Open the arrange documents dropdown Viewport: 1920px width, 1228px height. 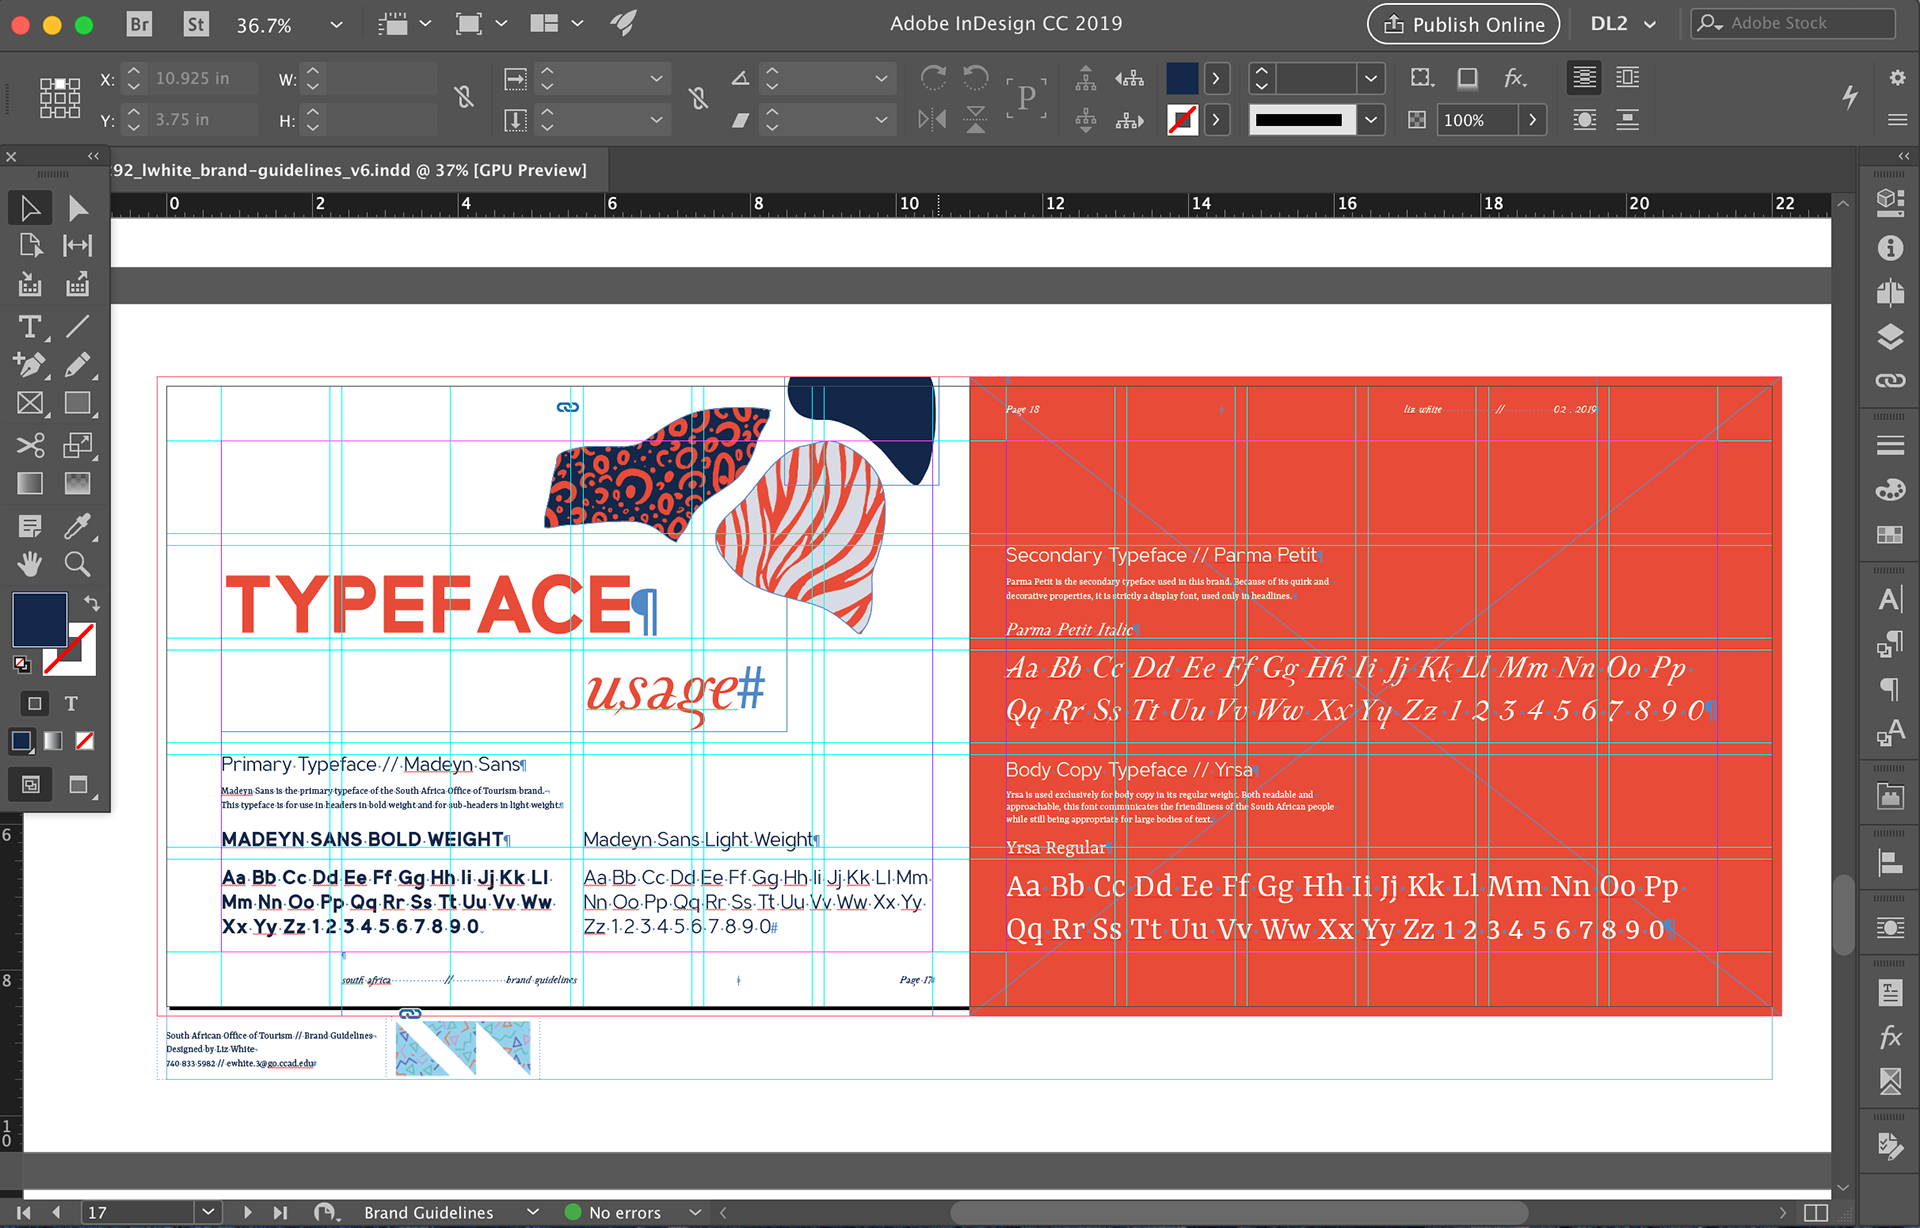click(557, 24)
